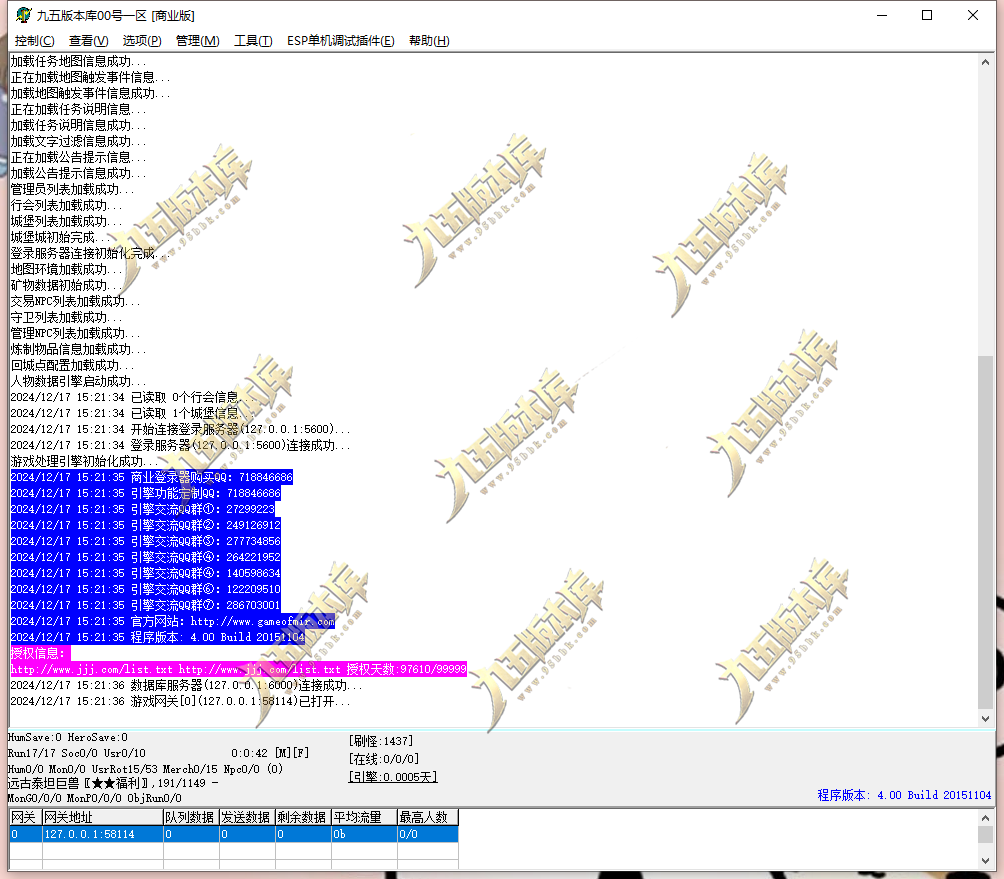The width and height of the screenshot is (1004, 879).
Task: Open the 选项(P) menu
Action: [142, 41]
